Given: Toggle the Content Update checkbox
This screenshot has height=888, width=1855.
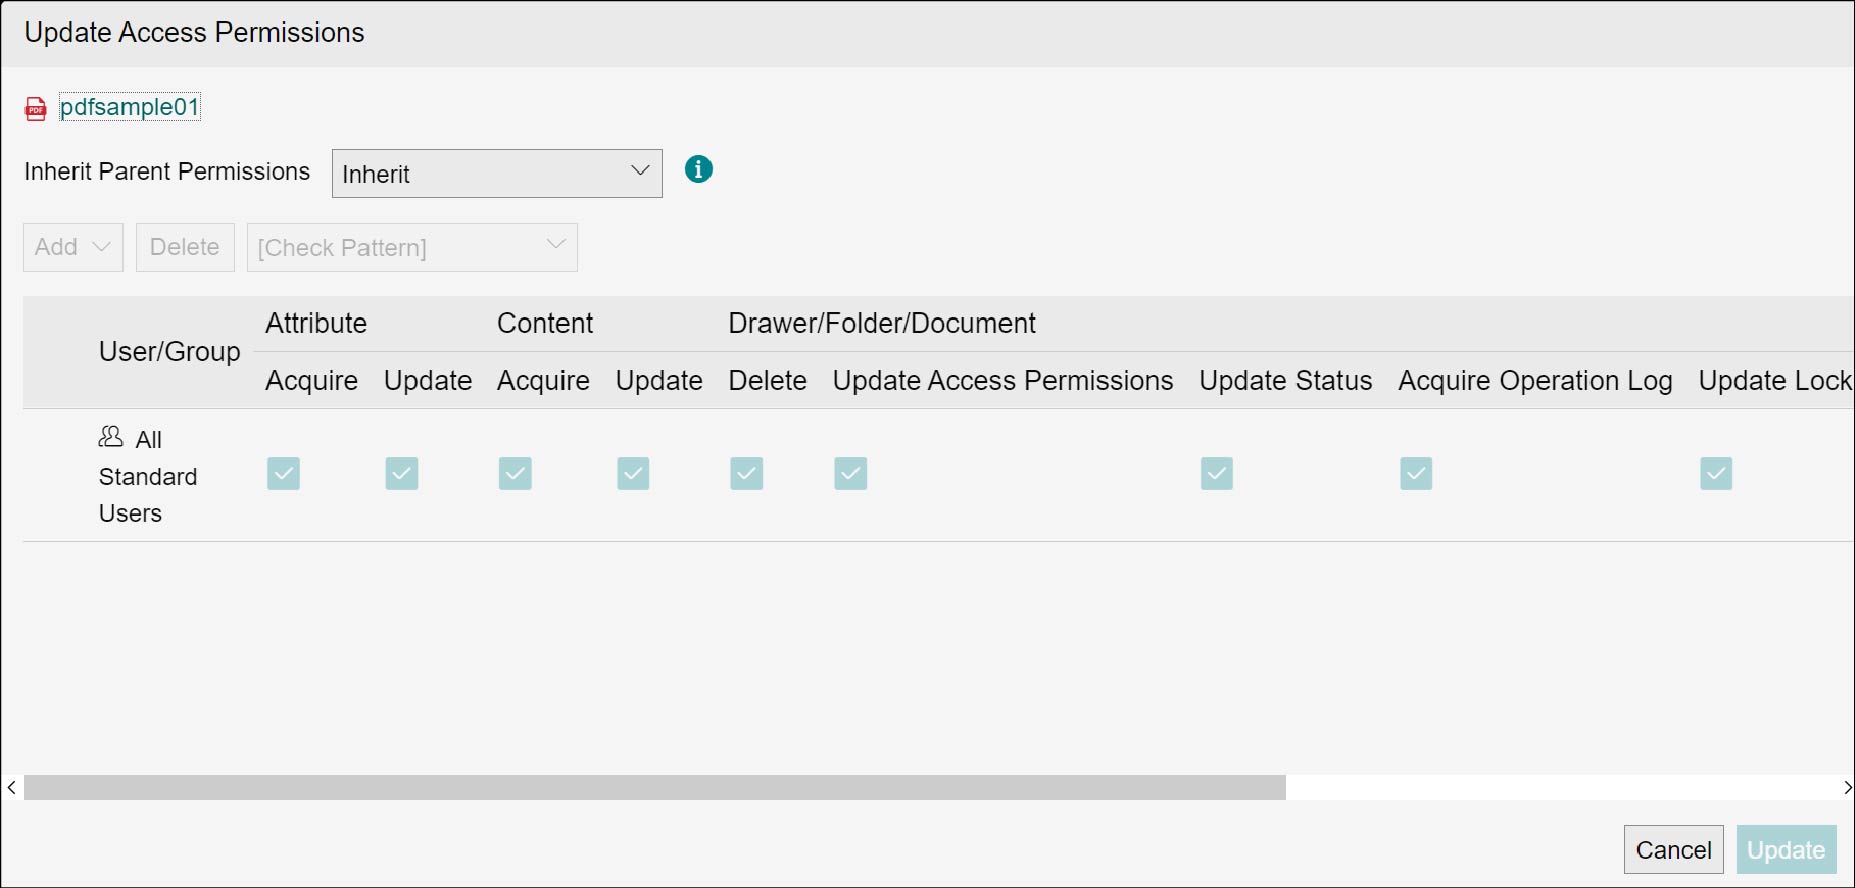Looking at the screenshot, I should (x=633, y=473).
